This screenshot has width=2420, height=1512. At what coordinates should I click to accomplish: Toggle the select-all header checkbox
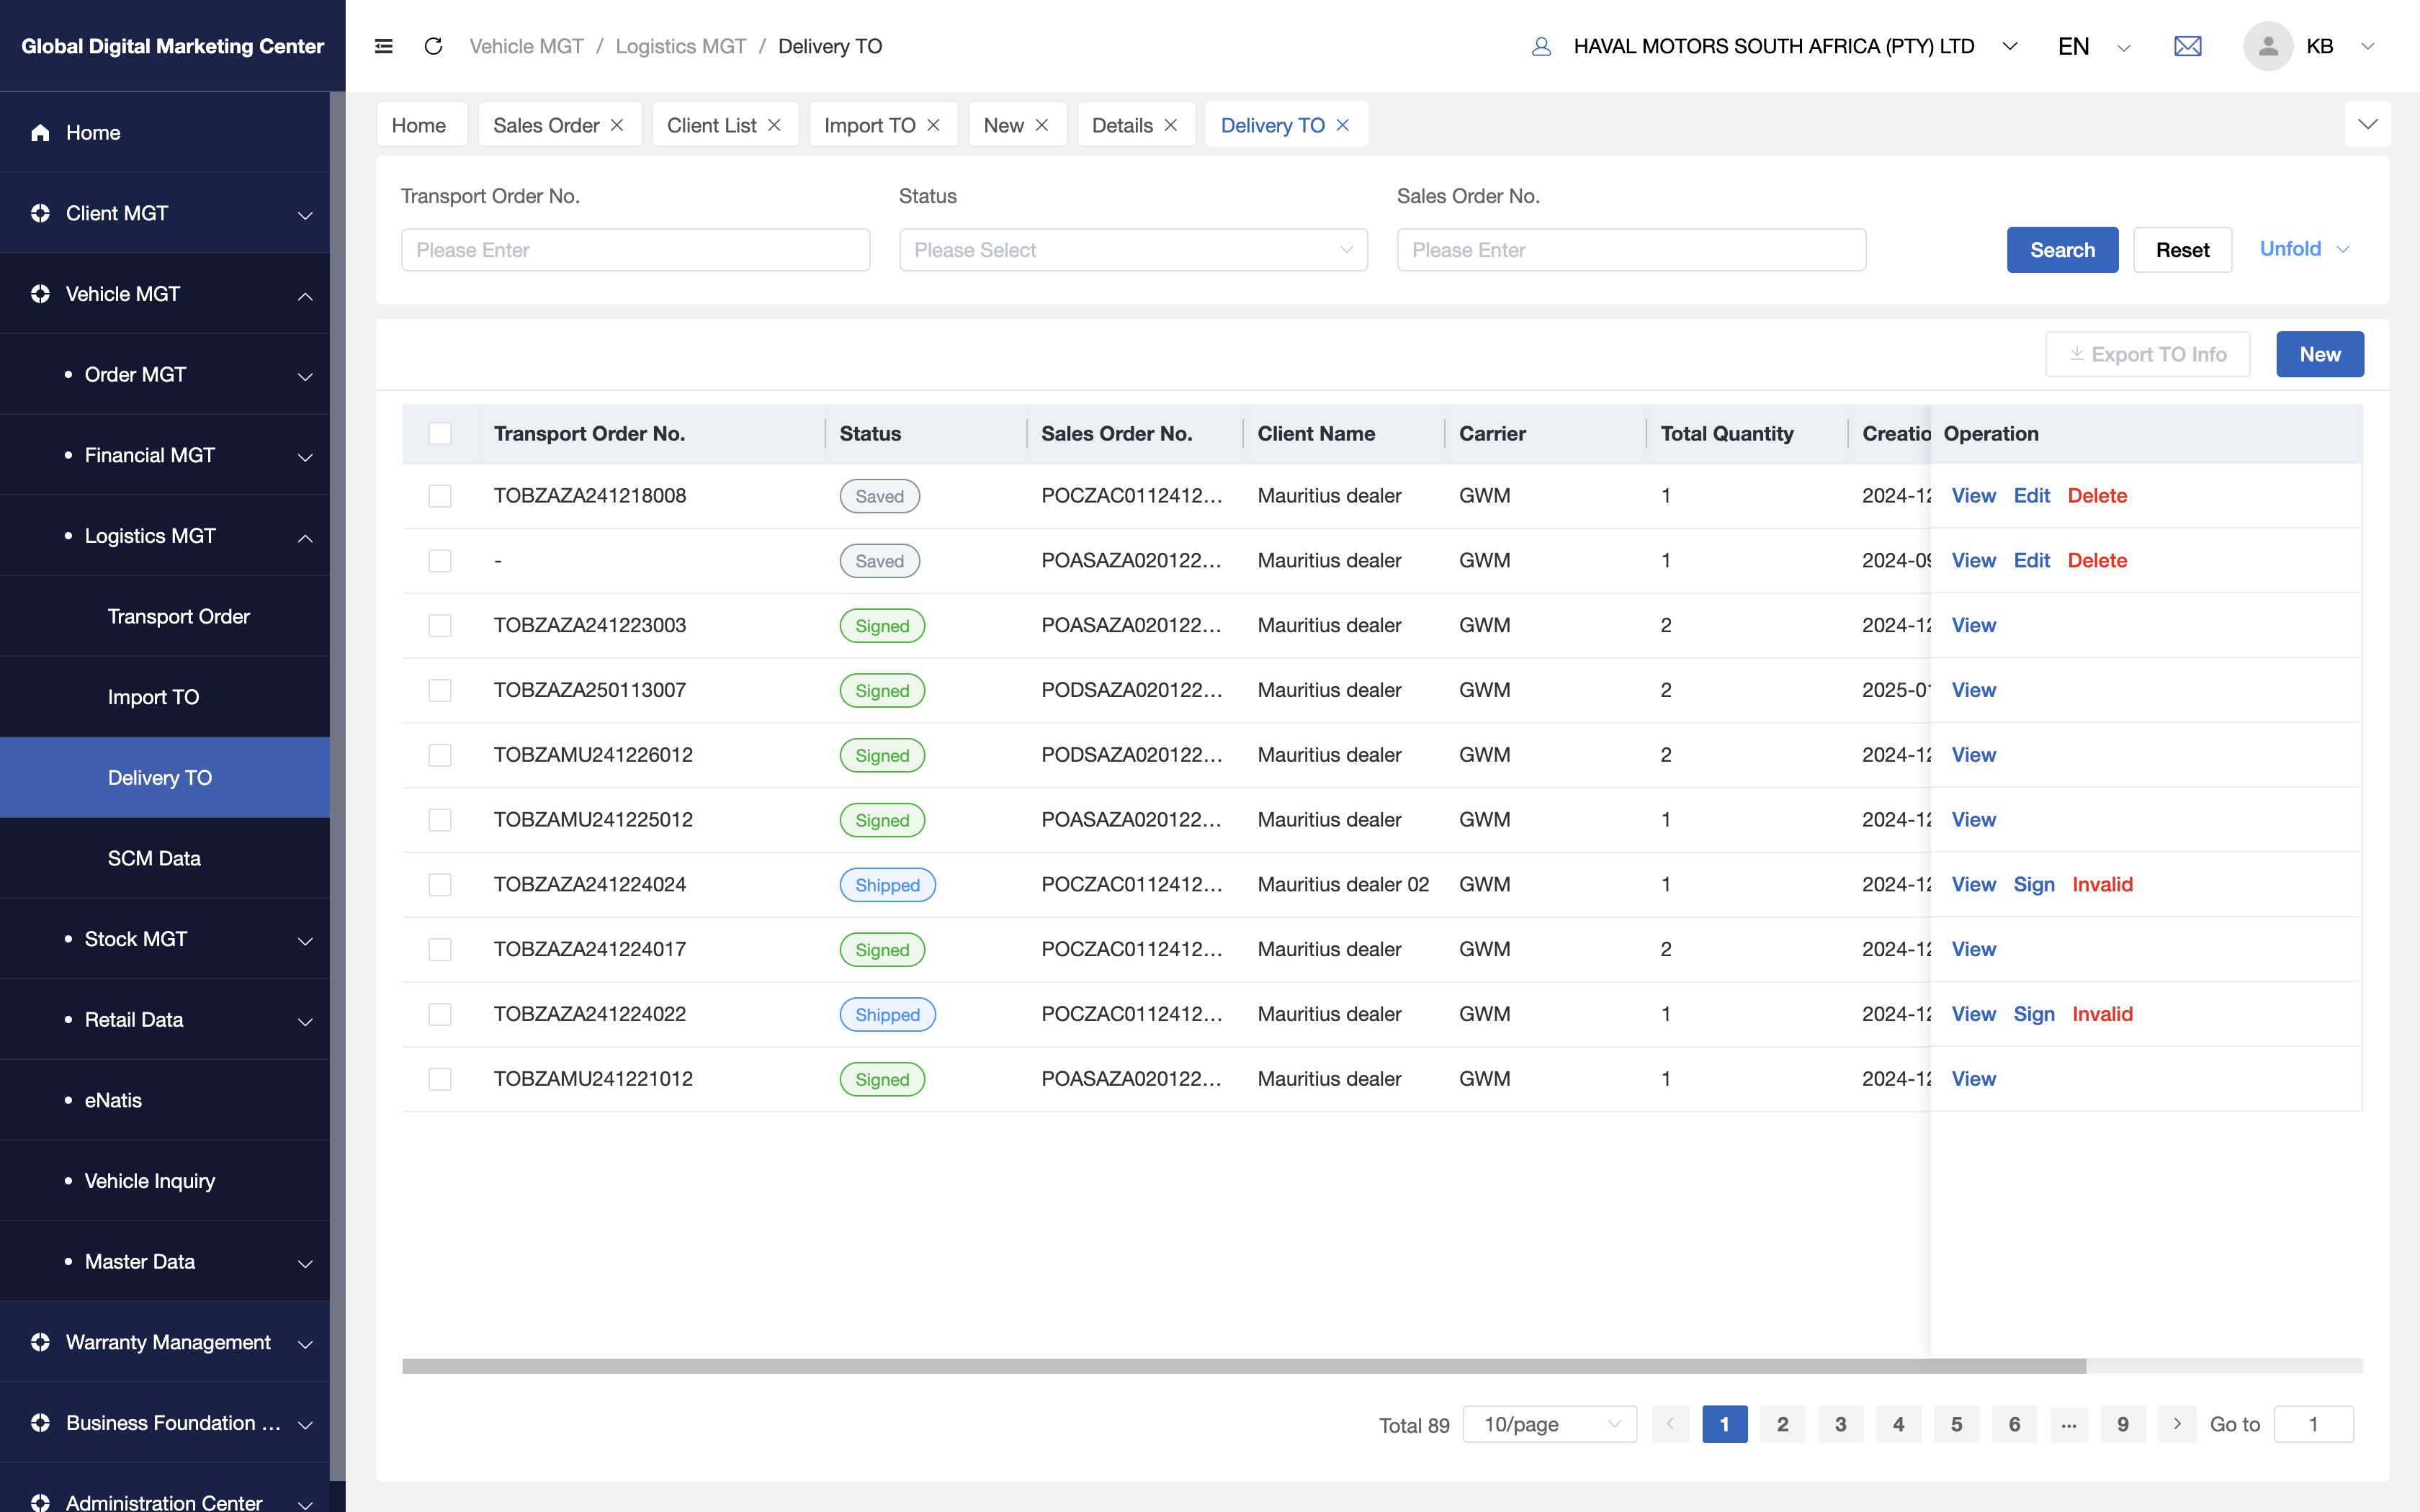pos(440,433)
